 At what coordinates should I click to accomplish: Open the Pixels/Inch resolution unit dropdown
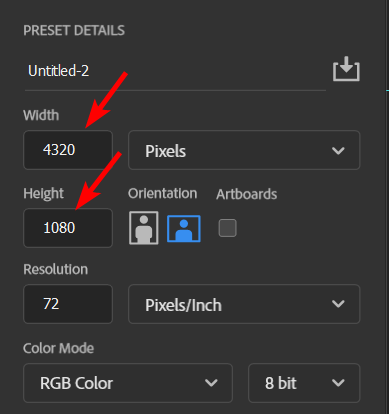click(244, 304)
